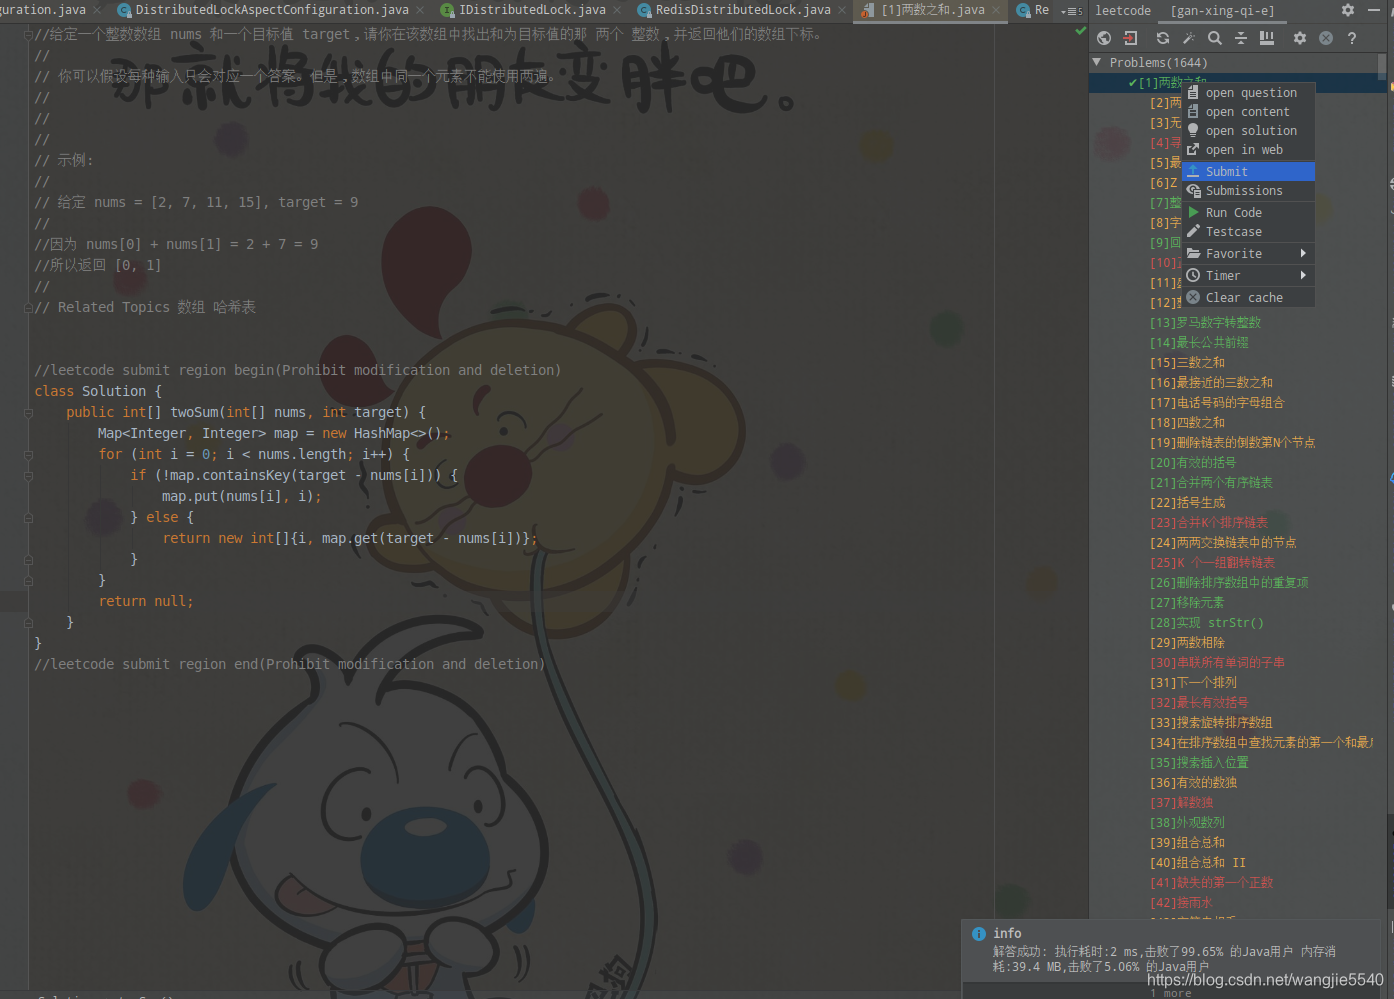Screen dimensions: 1394x999
Task: Close the RedisDistributedLock.java tab
Action: (x=842, y=10)
